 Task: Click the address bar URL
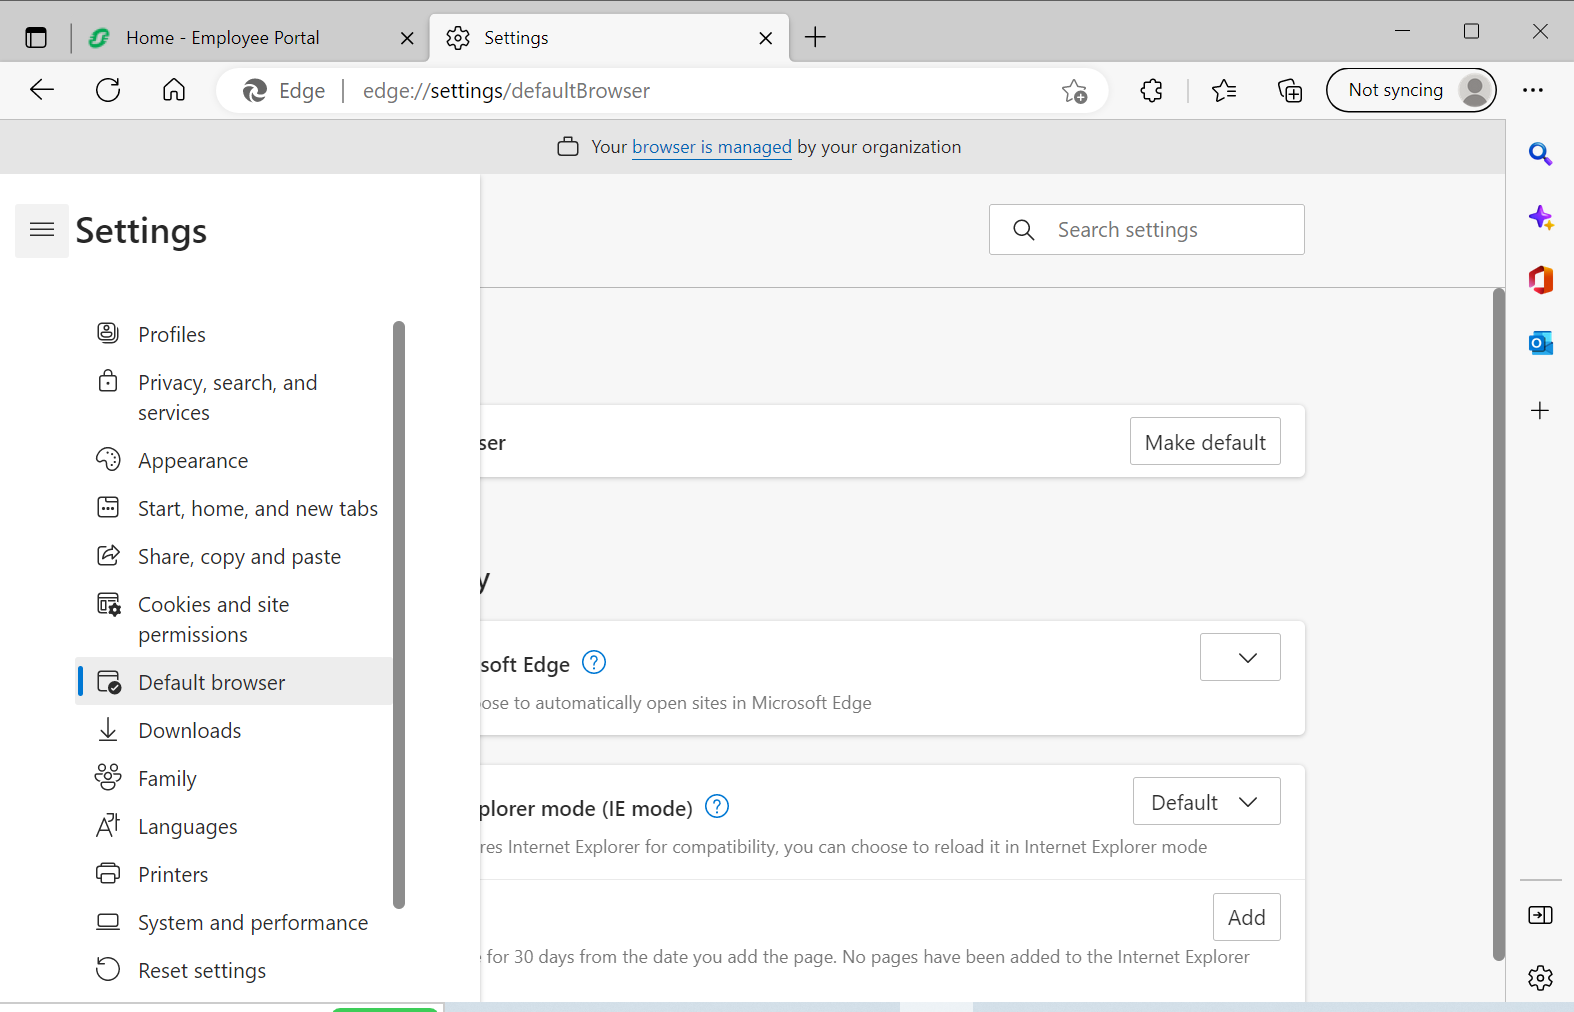pos(506,91)
